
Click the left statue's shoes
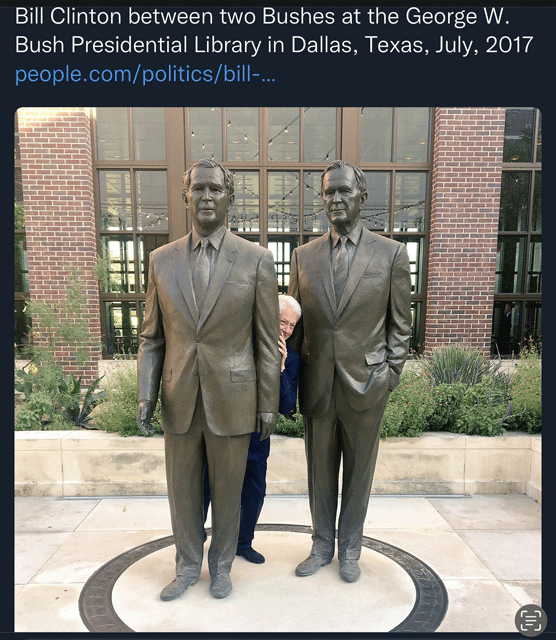(x=196, y=586)
